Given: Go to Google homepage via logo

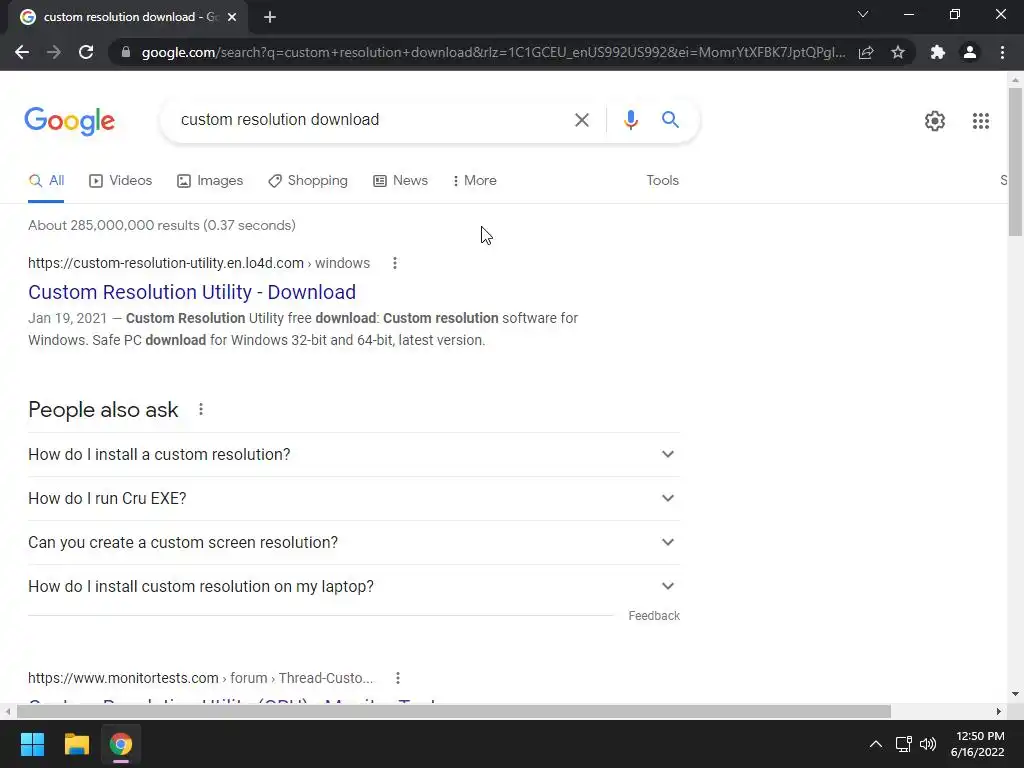Looking at the screenshot, I should [70, 121].
